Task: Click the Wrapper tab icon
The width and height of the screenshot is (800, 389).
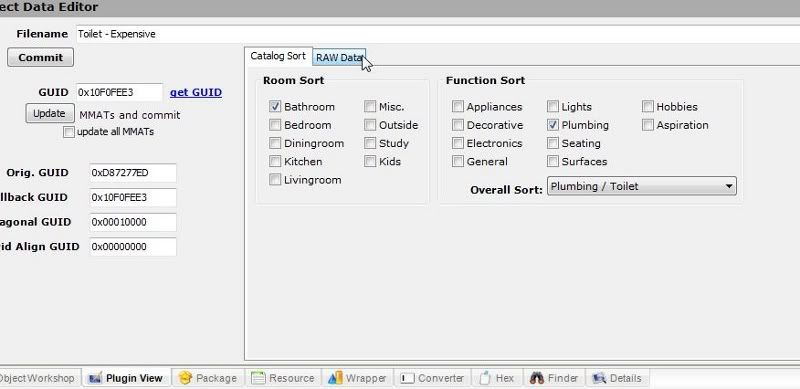Action: pyautogui.click(x=335, y=378)
